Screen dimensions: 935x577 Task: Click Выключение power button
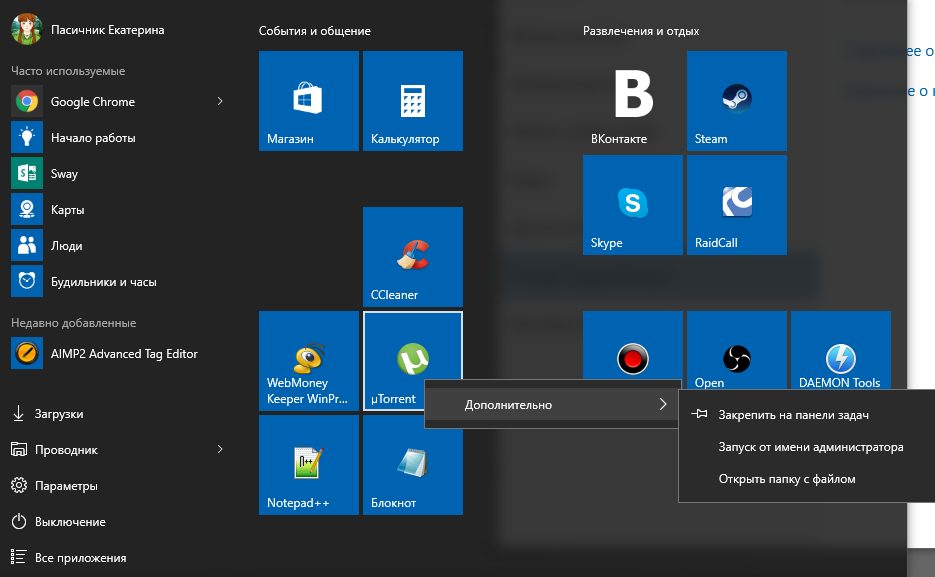[x=58, y=522]
